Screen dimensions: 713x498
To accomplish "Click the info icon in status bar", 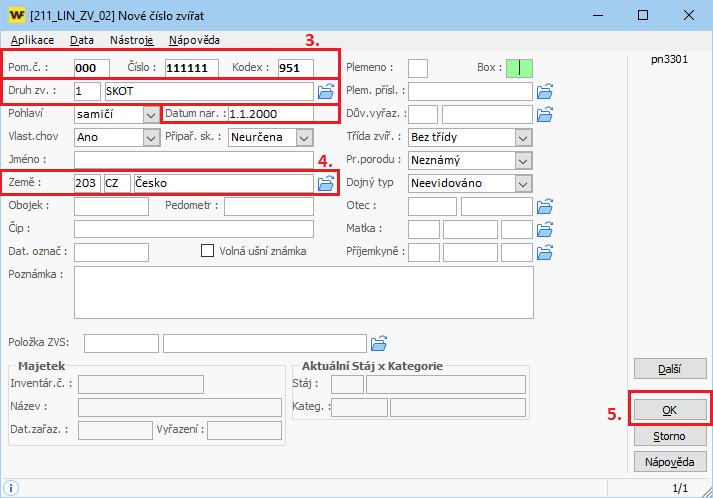I will pyautogui.click(x=12, y=488).
